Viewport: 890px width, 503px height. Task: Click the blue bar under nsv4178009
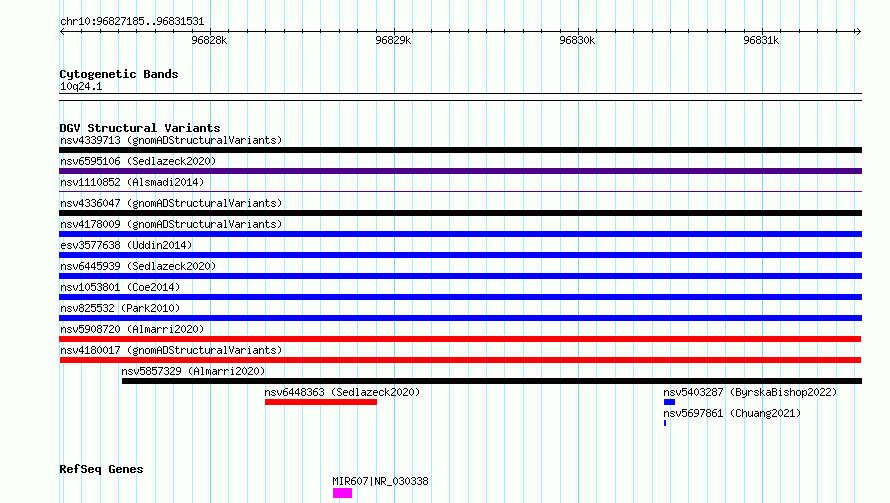(x=460, y=234)
